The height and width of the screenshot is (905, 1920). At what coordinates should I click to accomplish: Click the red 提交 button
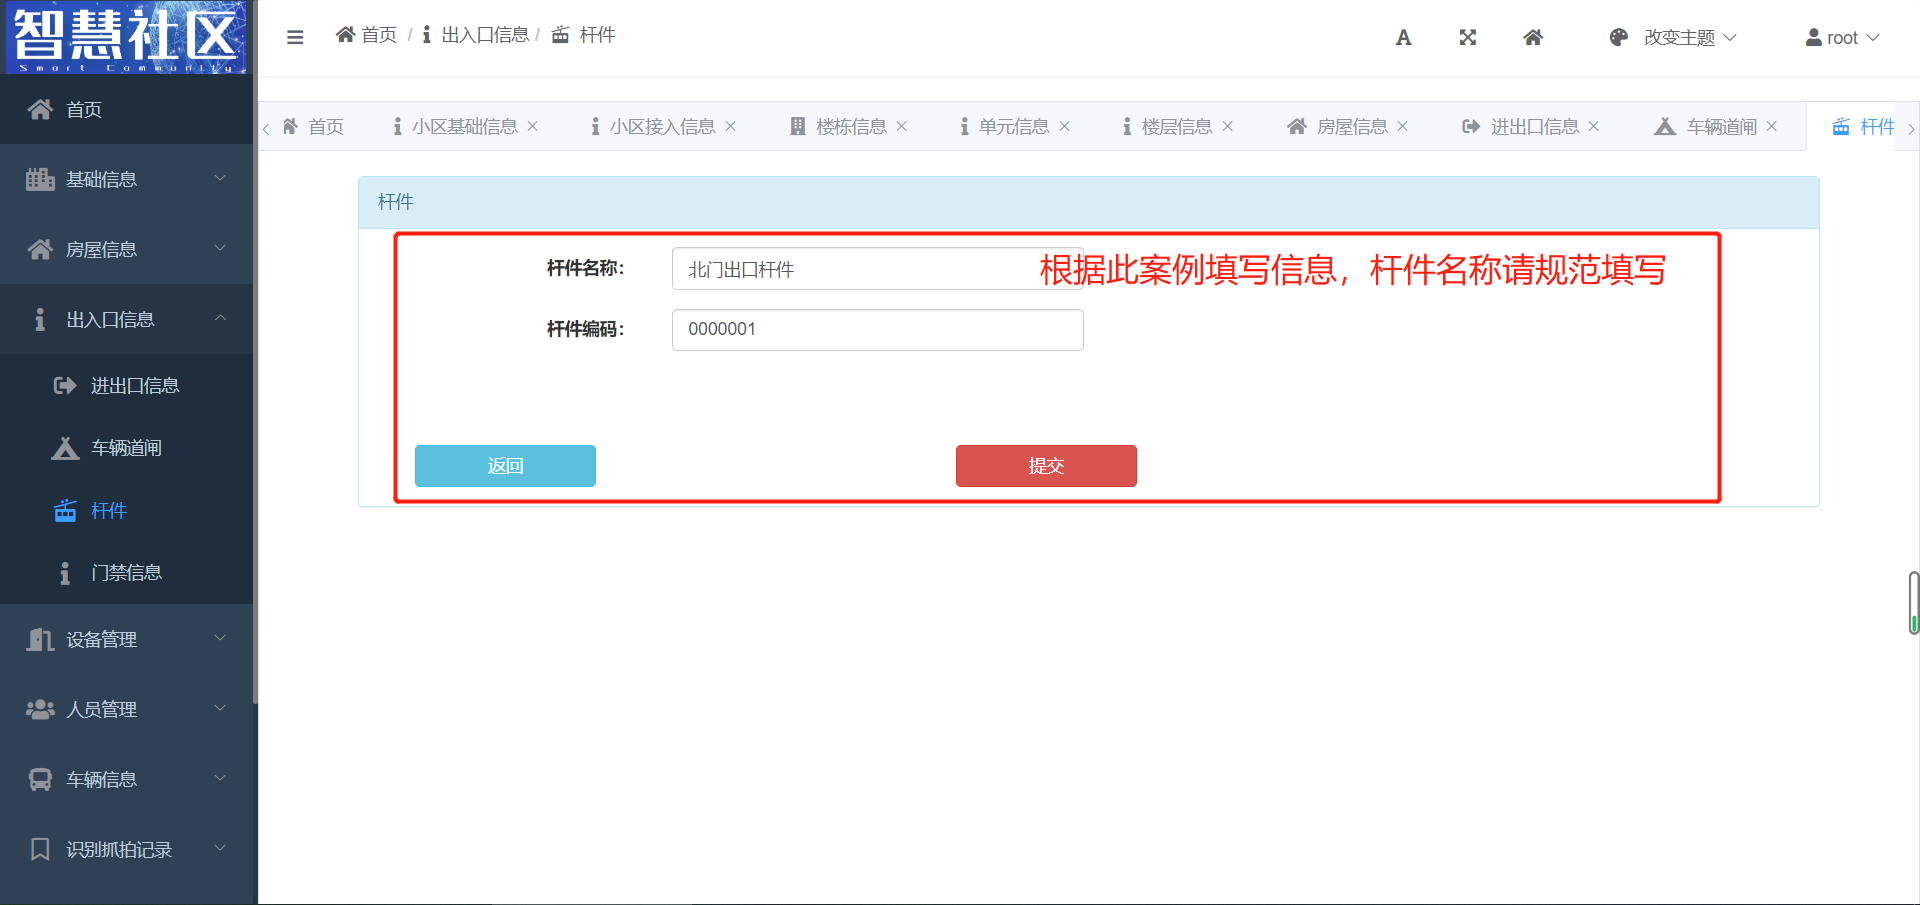[1046, 466]
